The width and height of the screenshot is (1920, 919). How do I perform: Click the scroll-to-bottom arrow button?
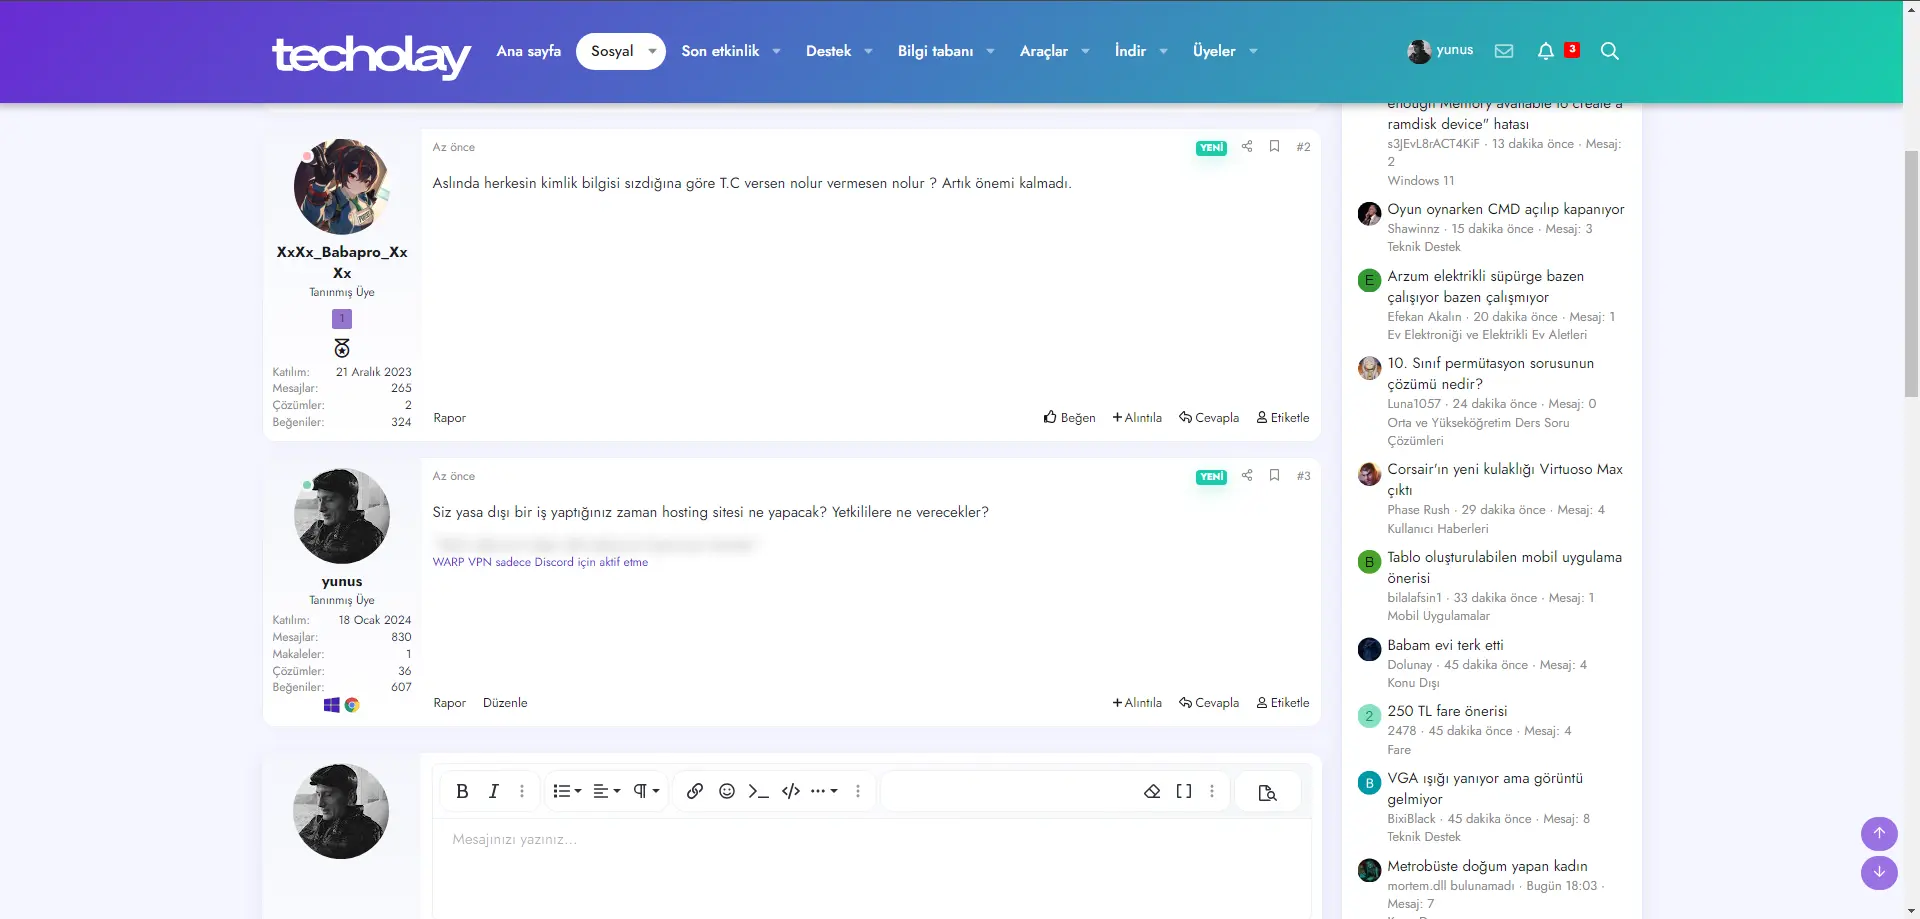point(1879,872)
